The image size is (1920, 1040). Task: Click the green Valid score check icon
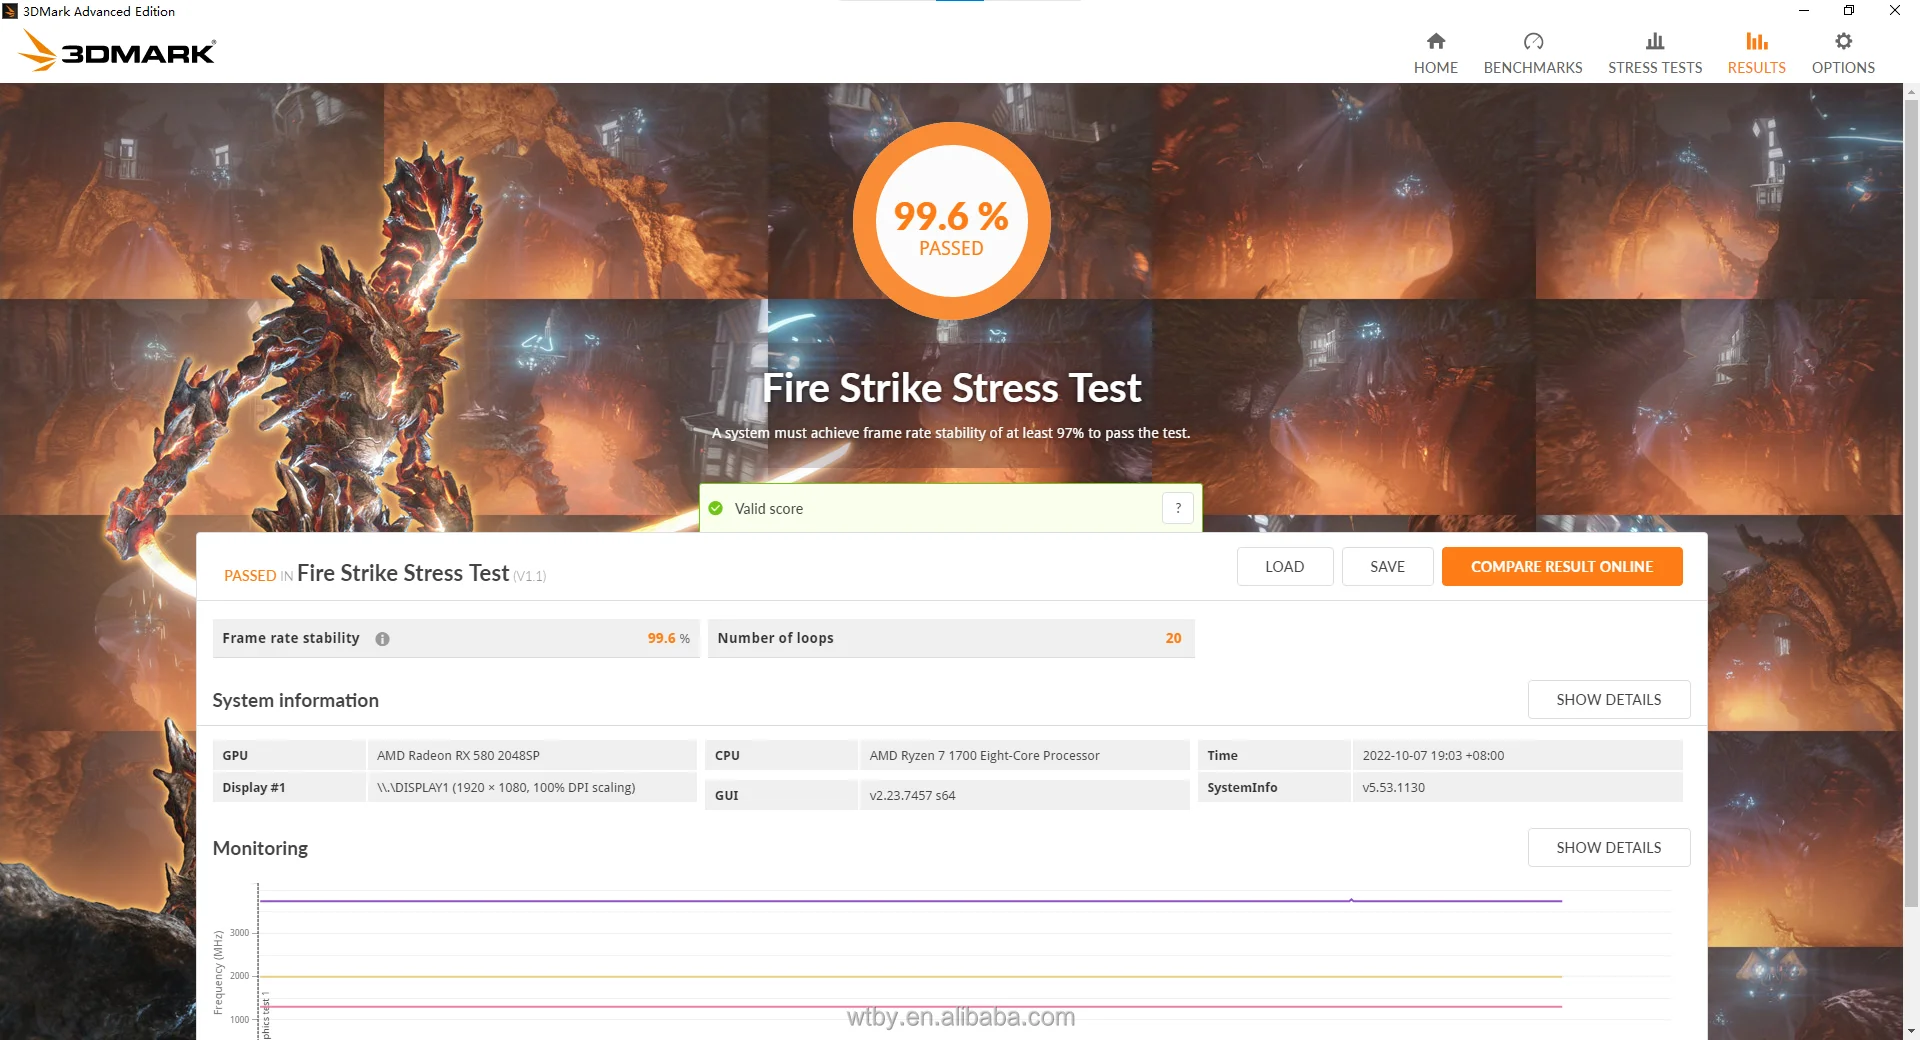(x=716, y=508)
